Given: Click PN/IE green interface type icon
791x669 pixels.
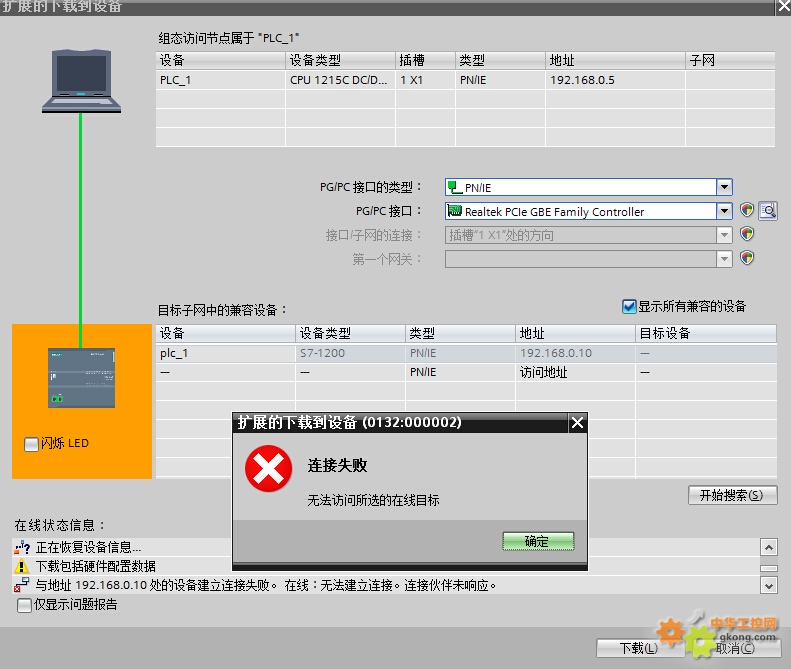Looking at the screenshot, I should tap(455, 187).
